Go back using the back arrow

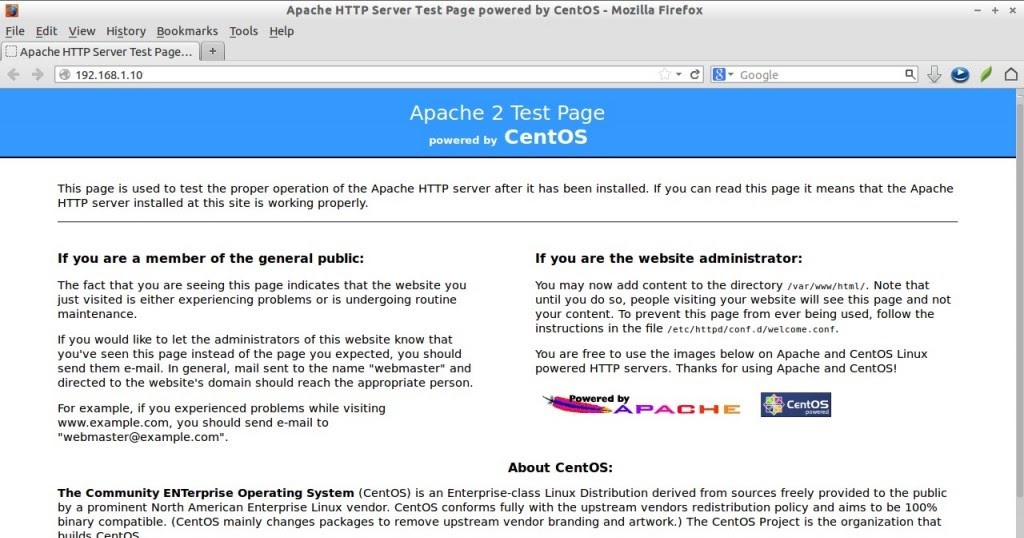coord(13,74)
